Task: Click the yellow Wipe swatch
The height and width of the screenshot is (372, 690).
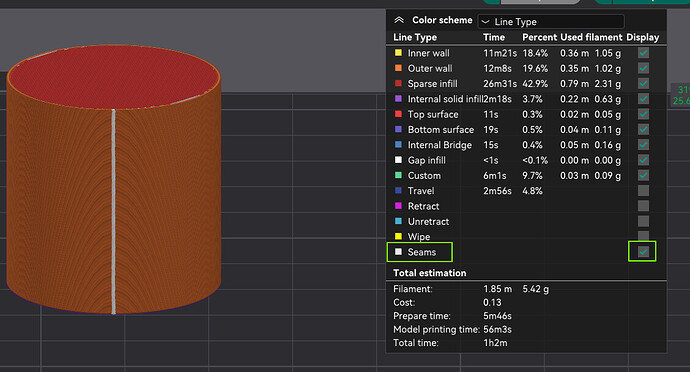Action: pyautogui.click(x=398, y=236)
